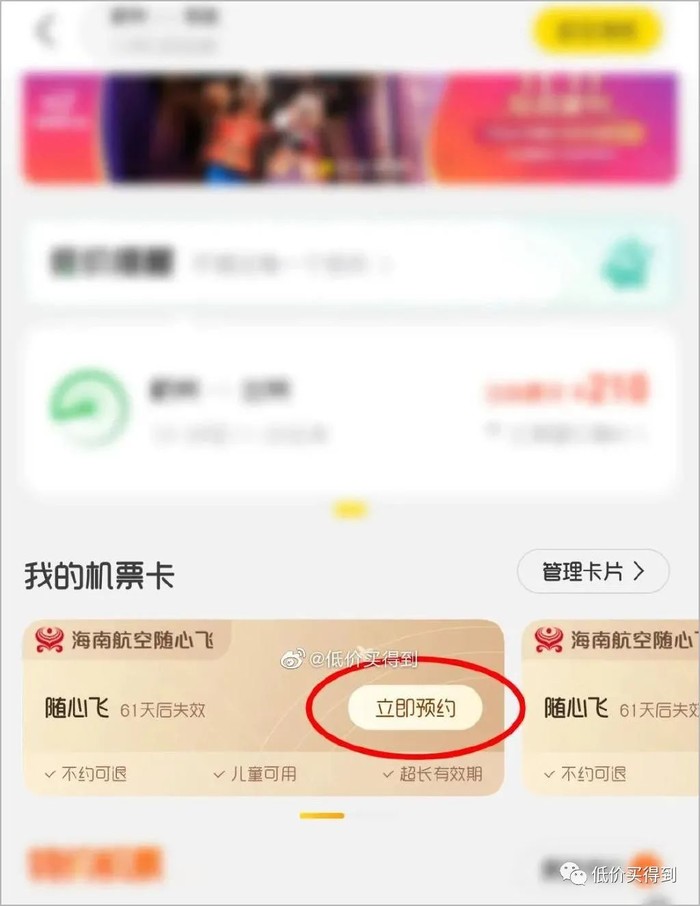The image size is (700, 906).
Task: Tap the Weibo watermark icon
Action: [292, 658]
